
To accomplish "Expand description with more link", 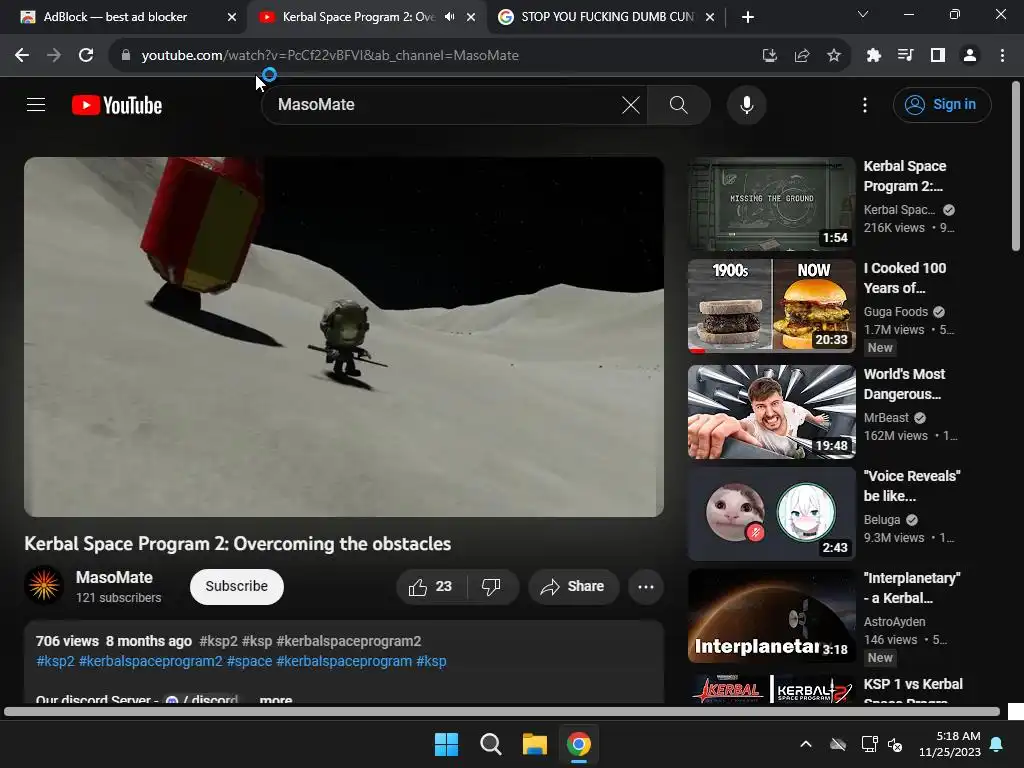I will 276,699.
